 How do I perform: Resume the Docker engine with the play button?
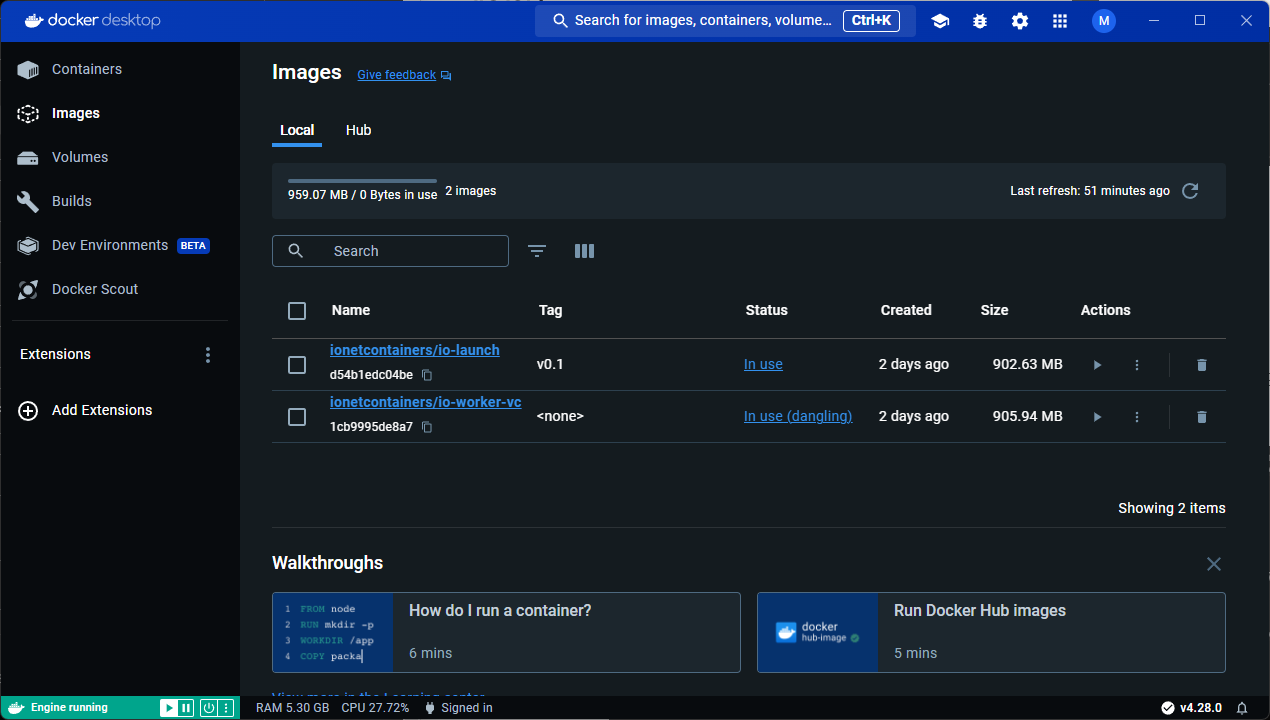pyautogui.click(x=169, y=708)
